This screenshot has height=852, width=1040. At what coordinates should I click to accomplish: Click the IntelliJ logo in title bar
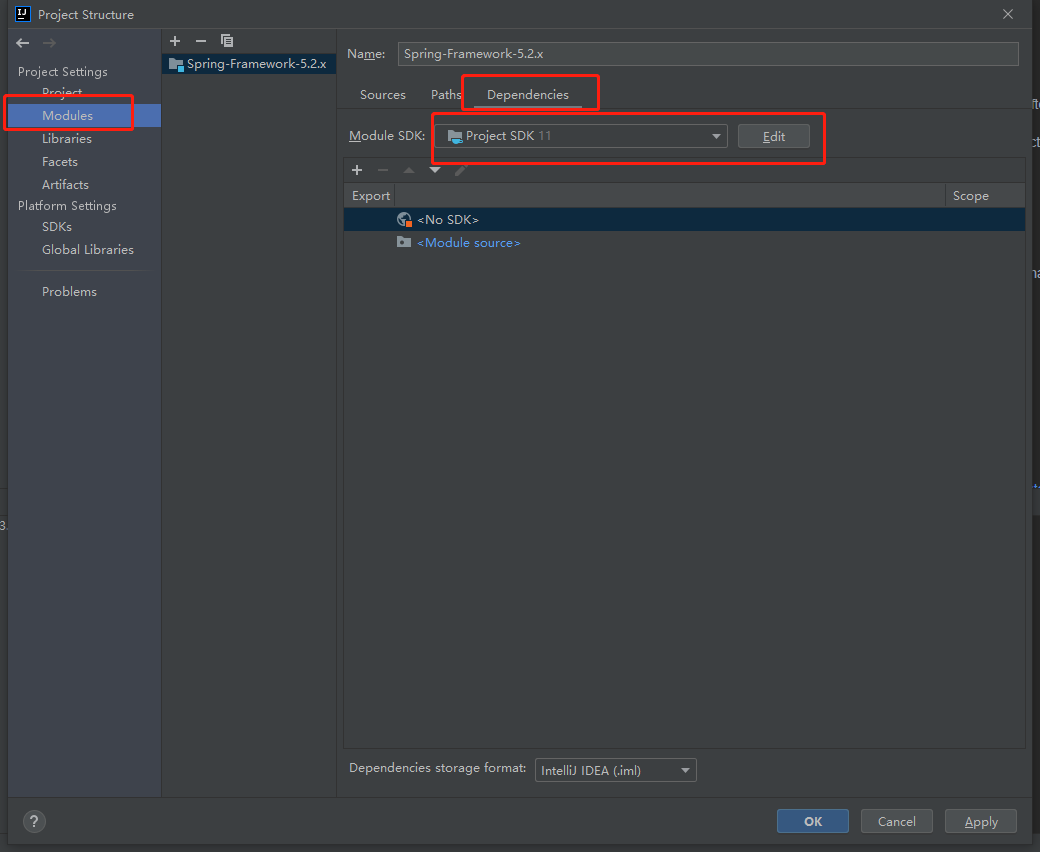point(23,14)
